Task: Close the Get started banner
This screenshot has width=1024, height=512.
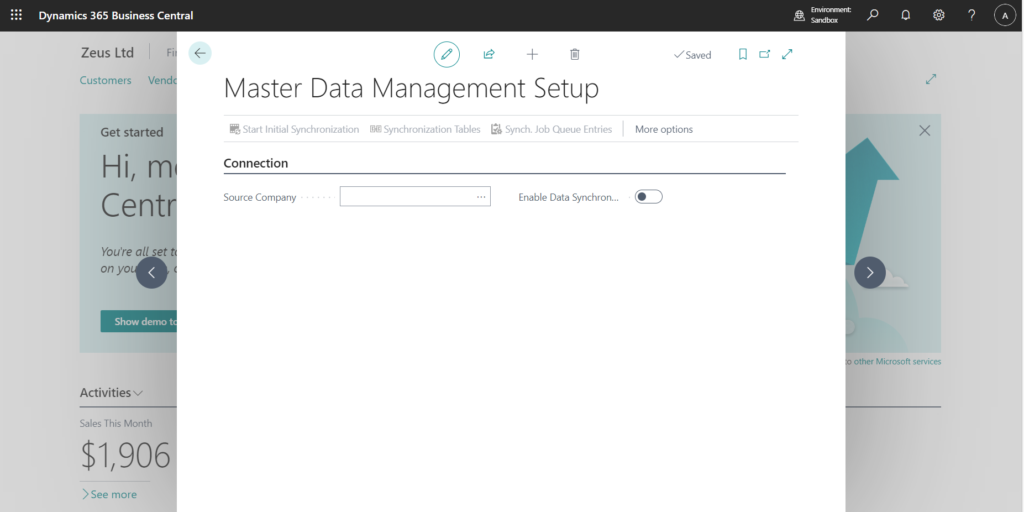Action: pyautogui.click(x=925, y=131)
